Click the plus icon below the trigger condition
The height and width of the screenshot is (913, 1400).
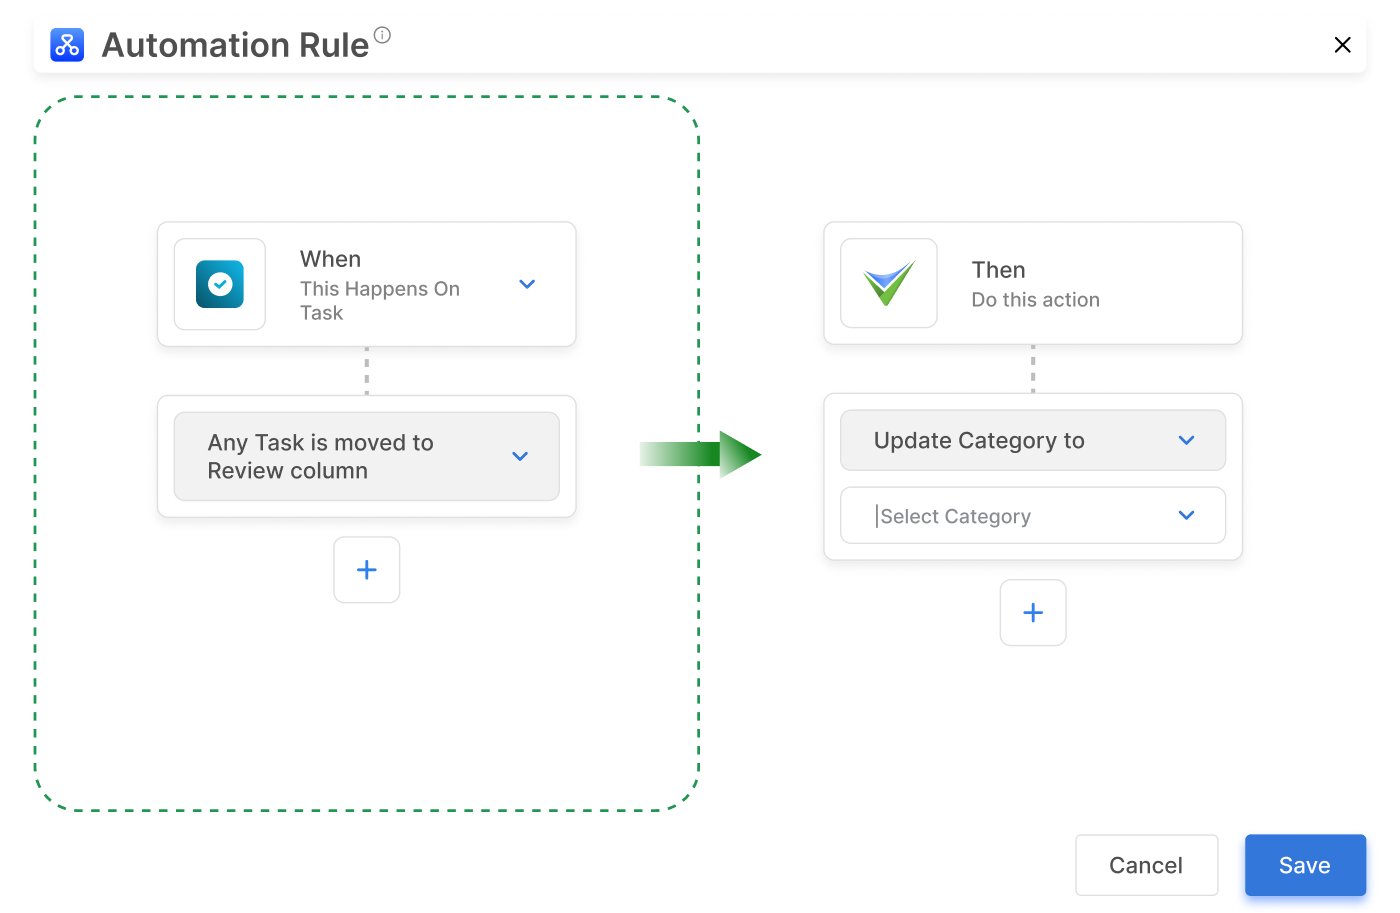click(367, 569)
